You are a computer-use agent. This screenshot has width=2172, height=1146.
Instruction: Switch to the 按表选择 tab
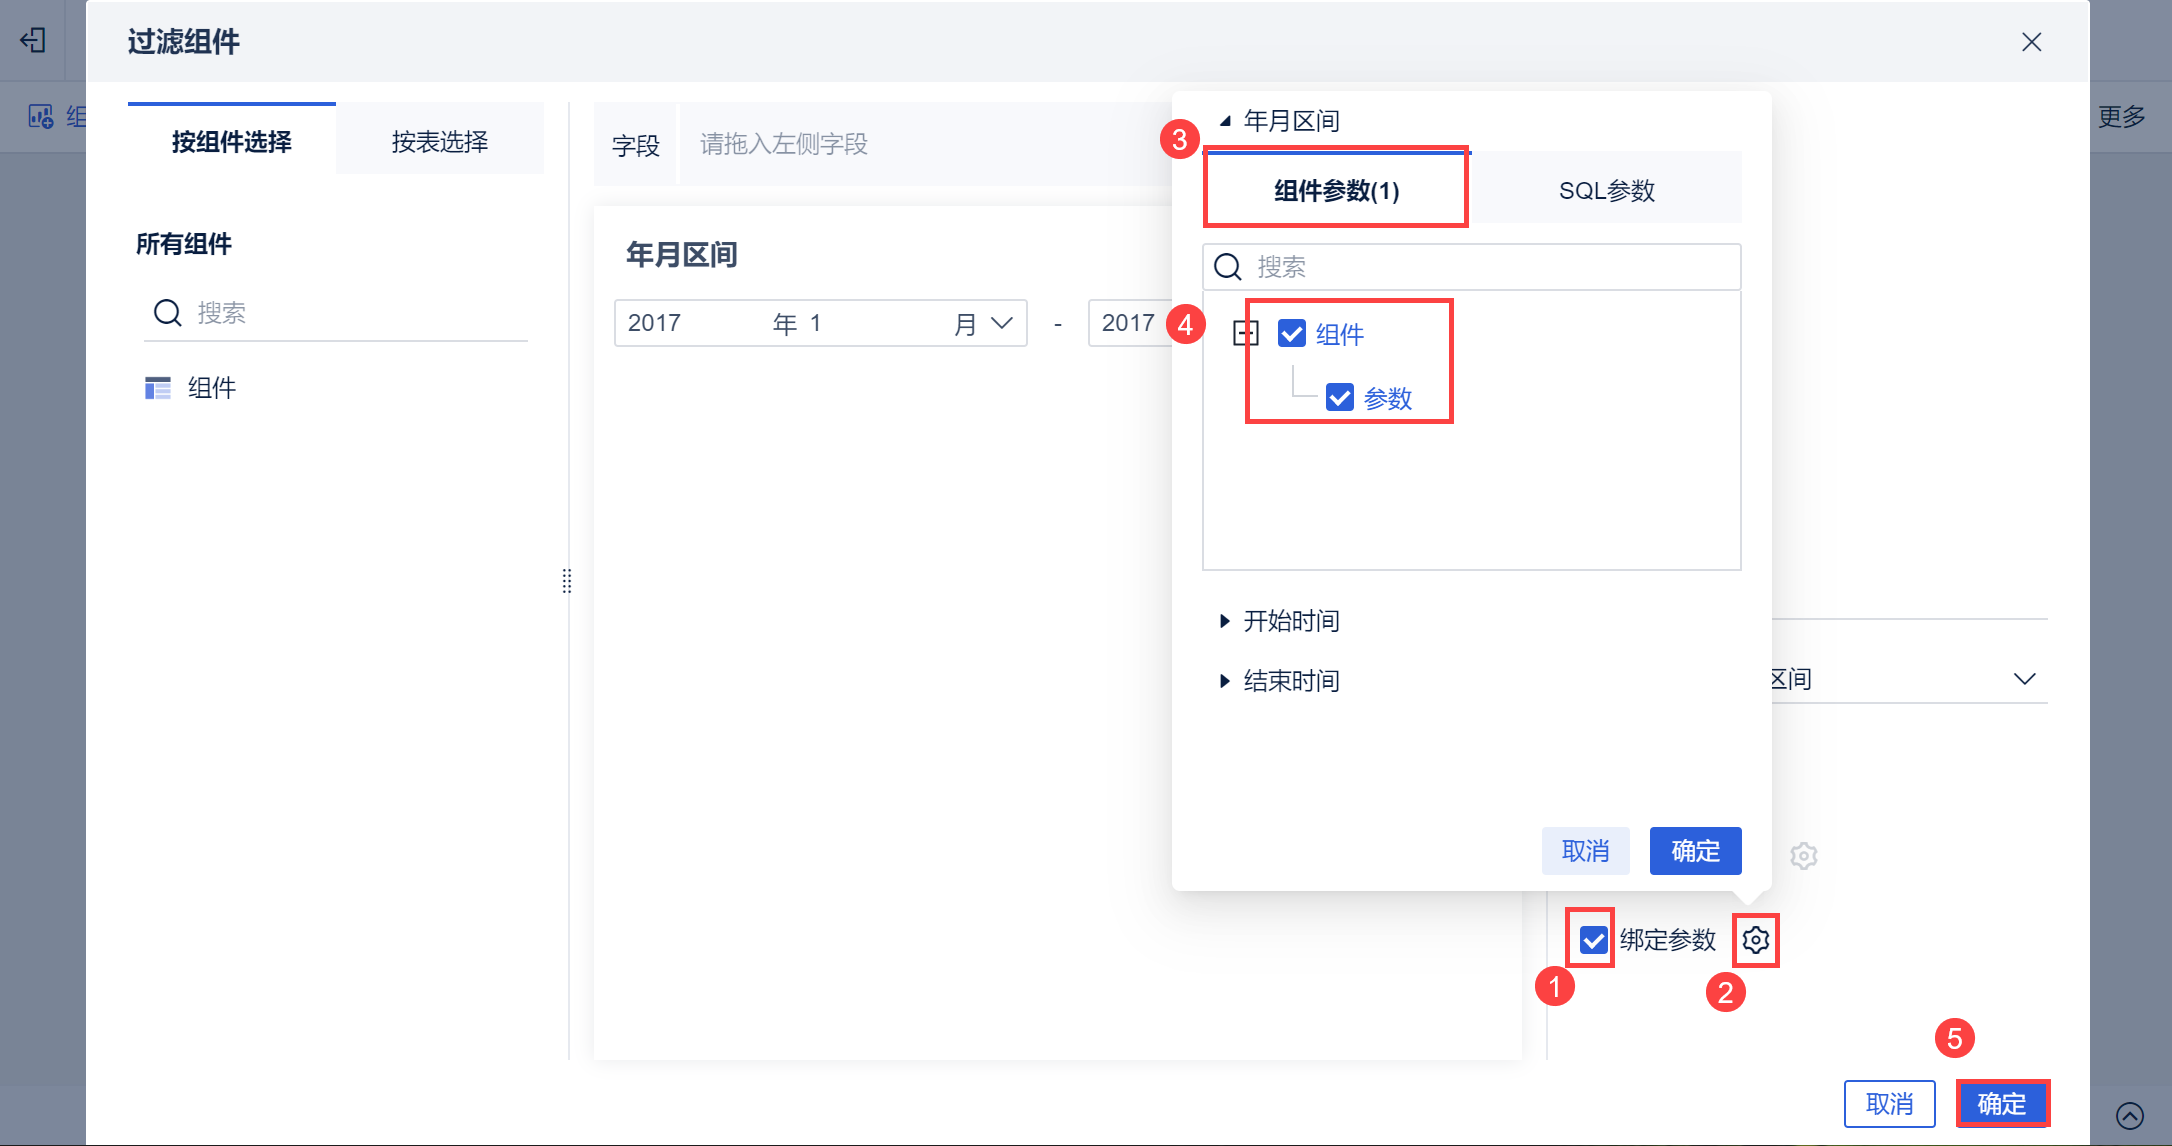coord(440,142)
